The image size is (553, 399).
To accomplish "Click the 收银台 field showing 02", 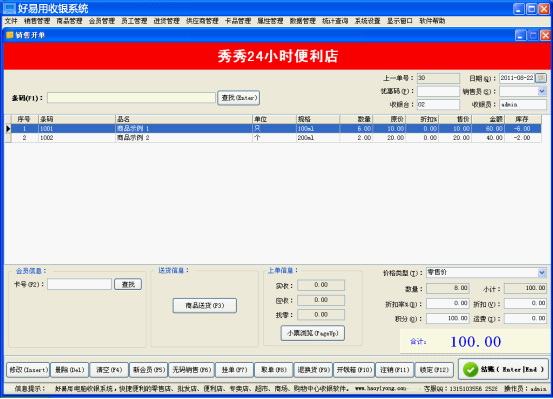I will 438,104.
